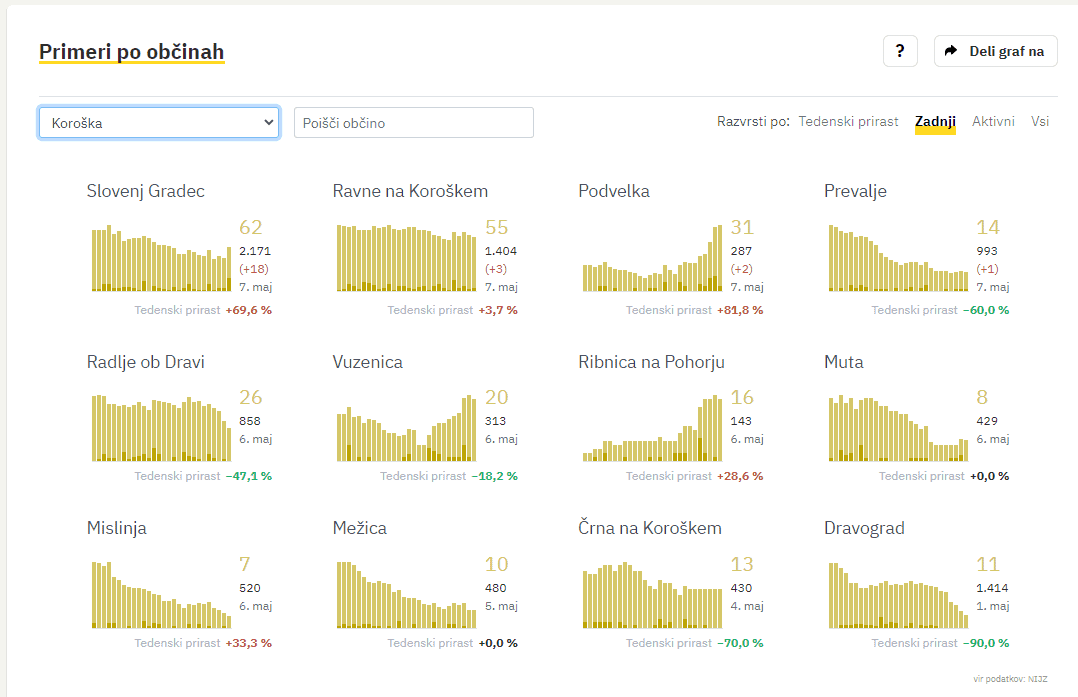Click the share arrow icon
1078x697 pixels.
[x=951, y=51]
